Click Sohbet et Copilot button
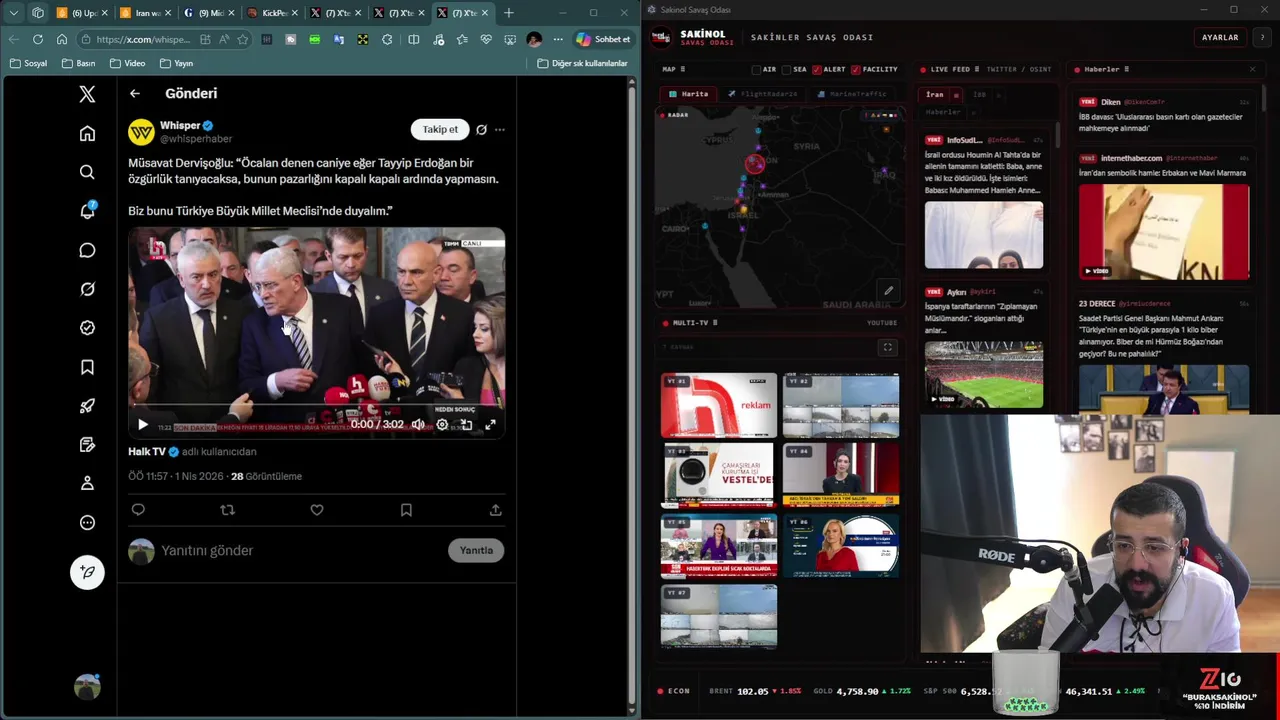Screen dimensions: 1280x720 pos(604,39)
